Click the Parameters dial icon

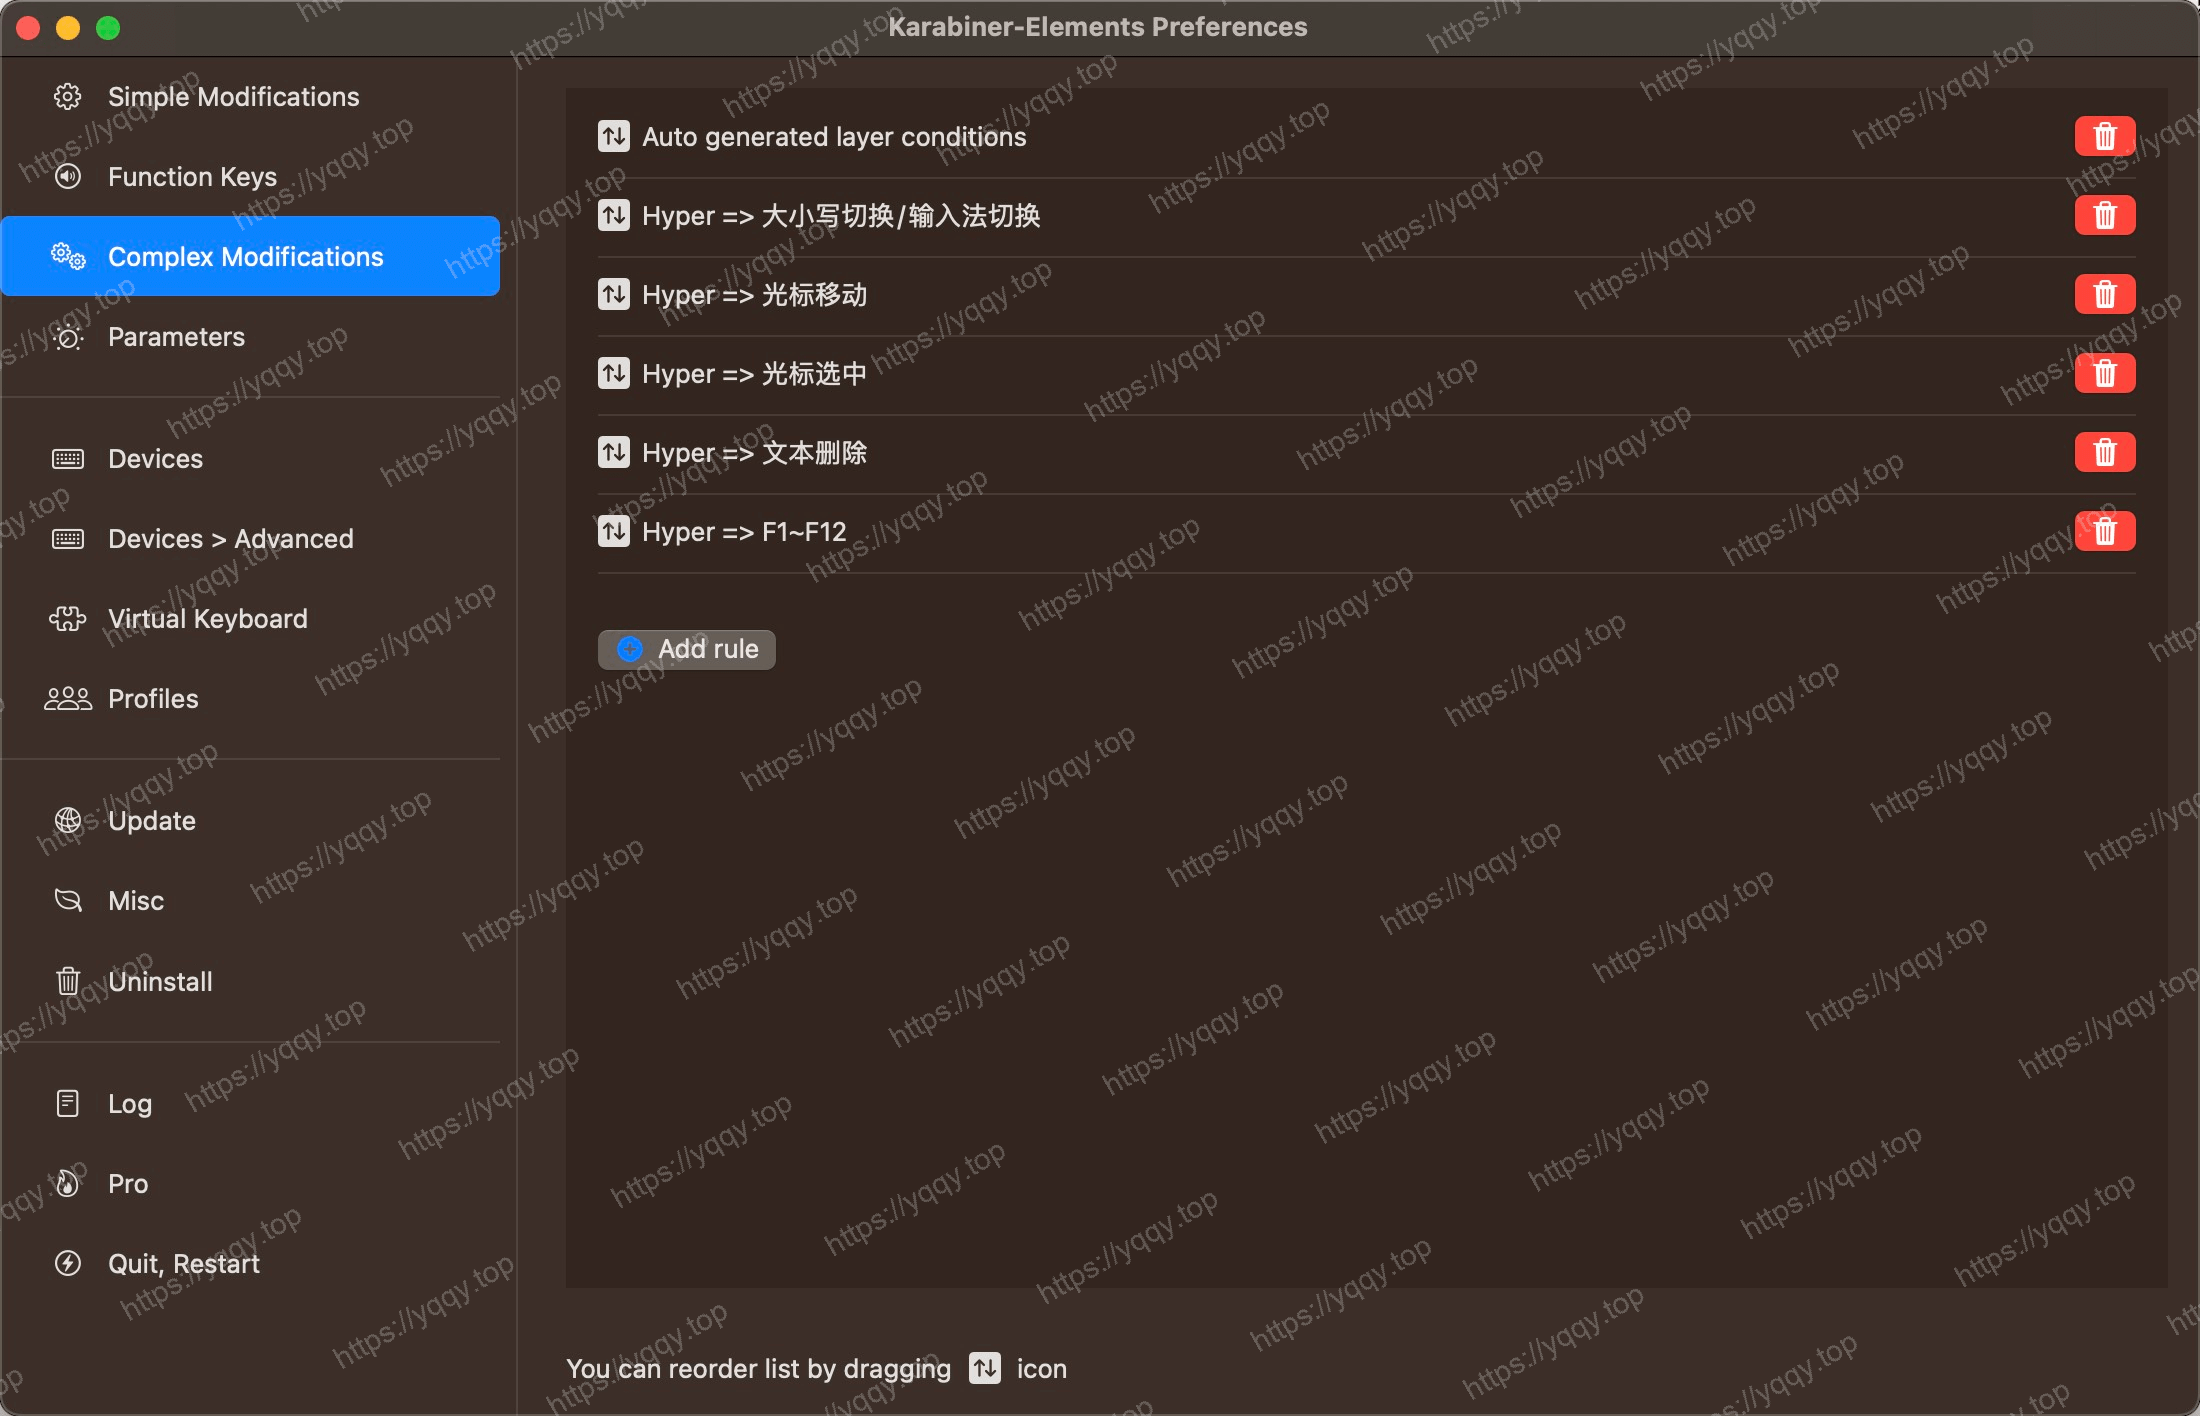coord(68,337)
